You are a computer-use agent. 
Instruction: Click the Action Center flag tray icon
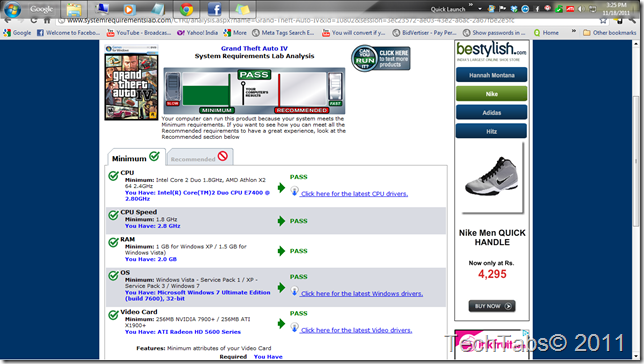[x=502, y=9]
